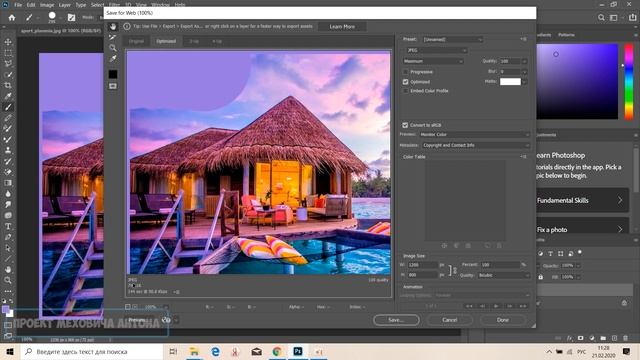The image size is (640, 360).
Task: Toggle slices visibility icon in Save for Web
Action: [113, 86]
